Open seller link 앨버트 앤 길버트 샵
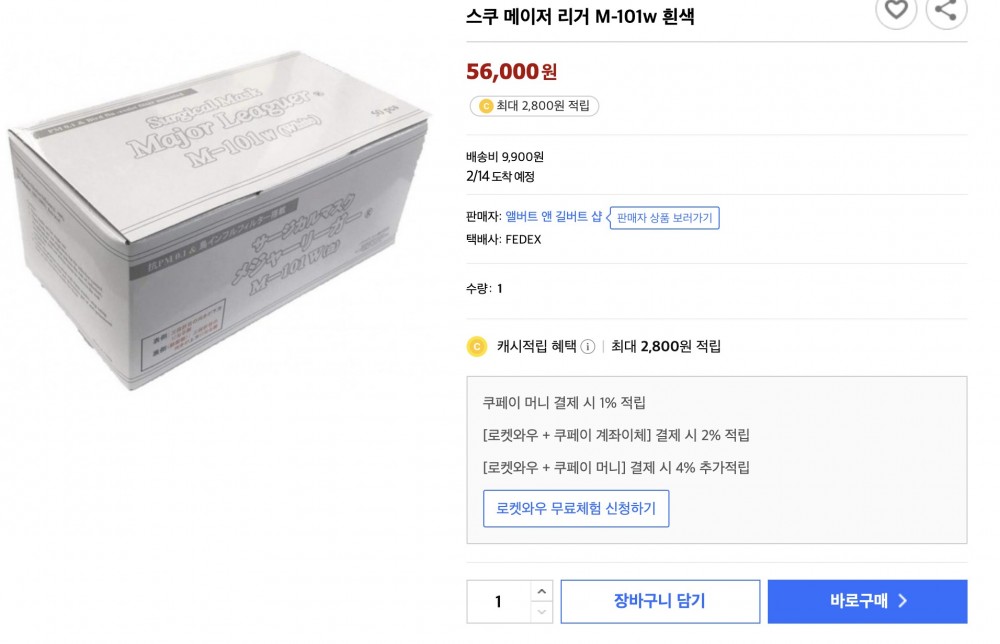The width and height of the screenshot is (1000, 644). pyautogui.click(x=554, y=216)
